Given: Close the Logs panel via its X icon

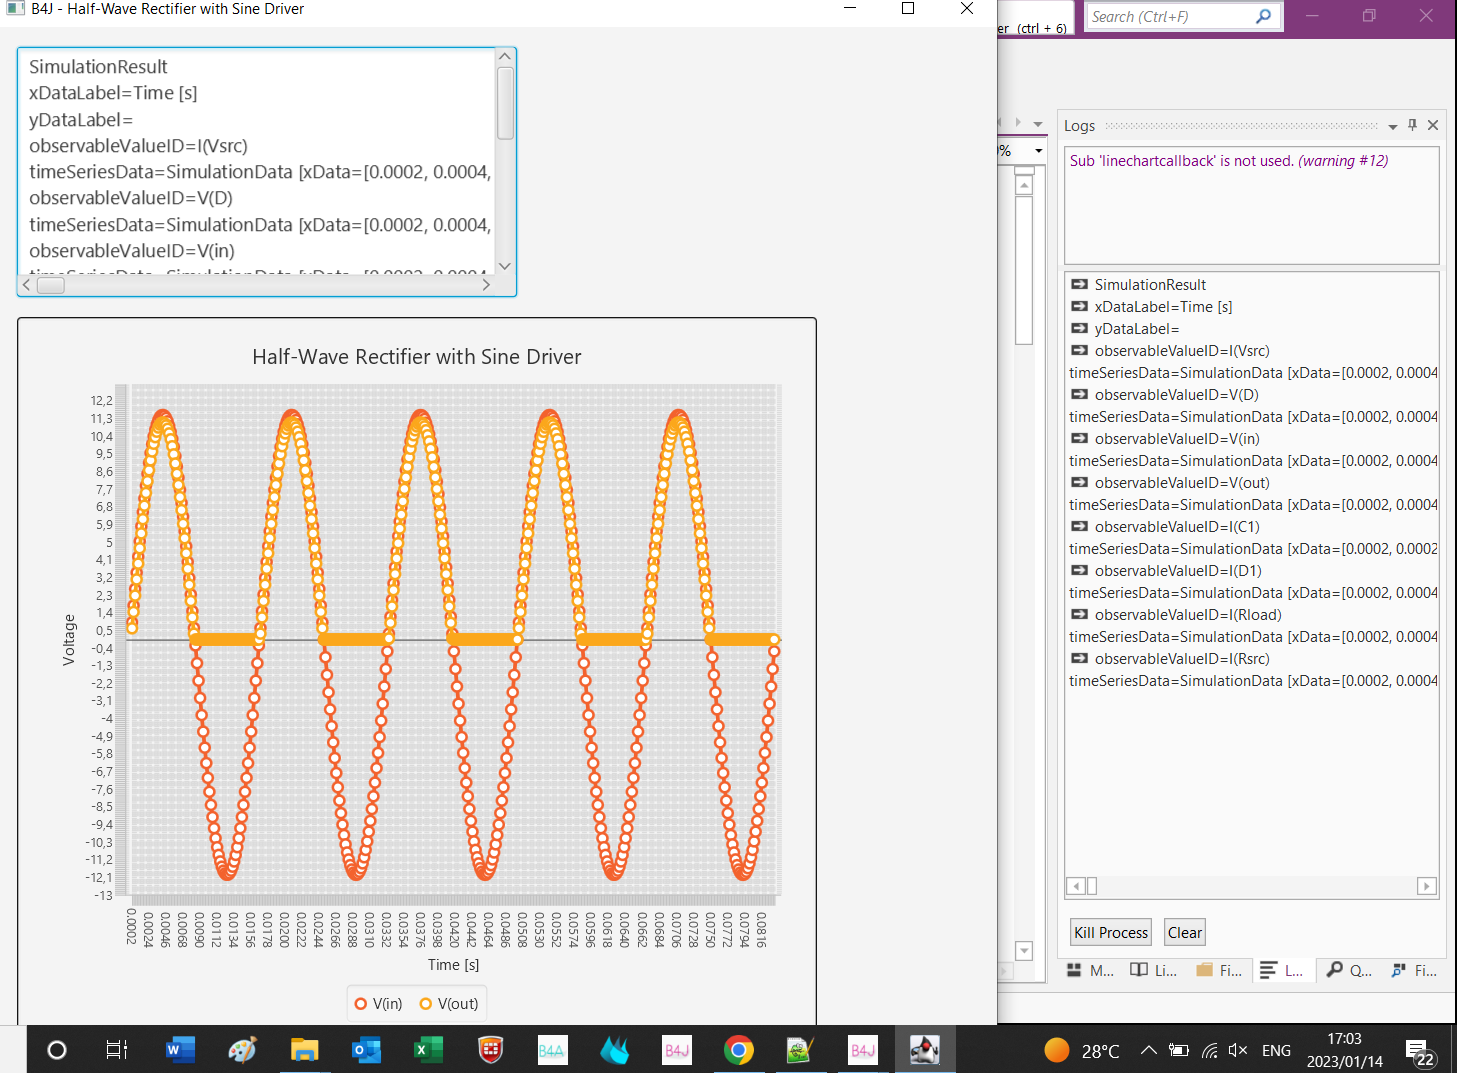Looking at the screenshot, I should 1433,125.
